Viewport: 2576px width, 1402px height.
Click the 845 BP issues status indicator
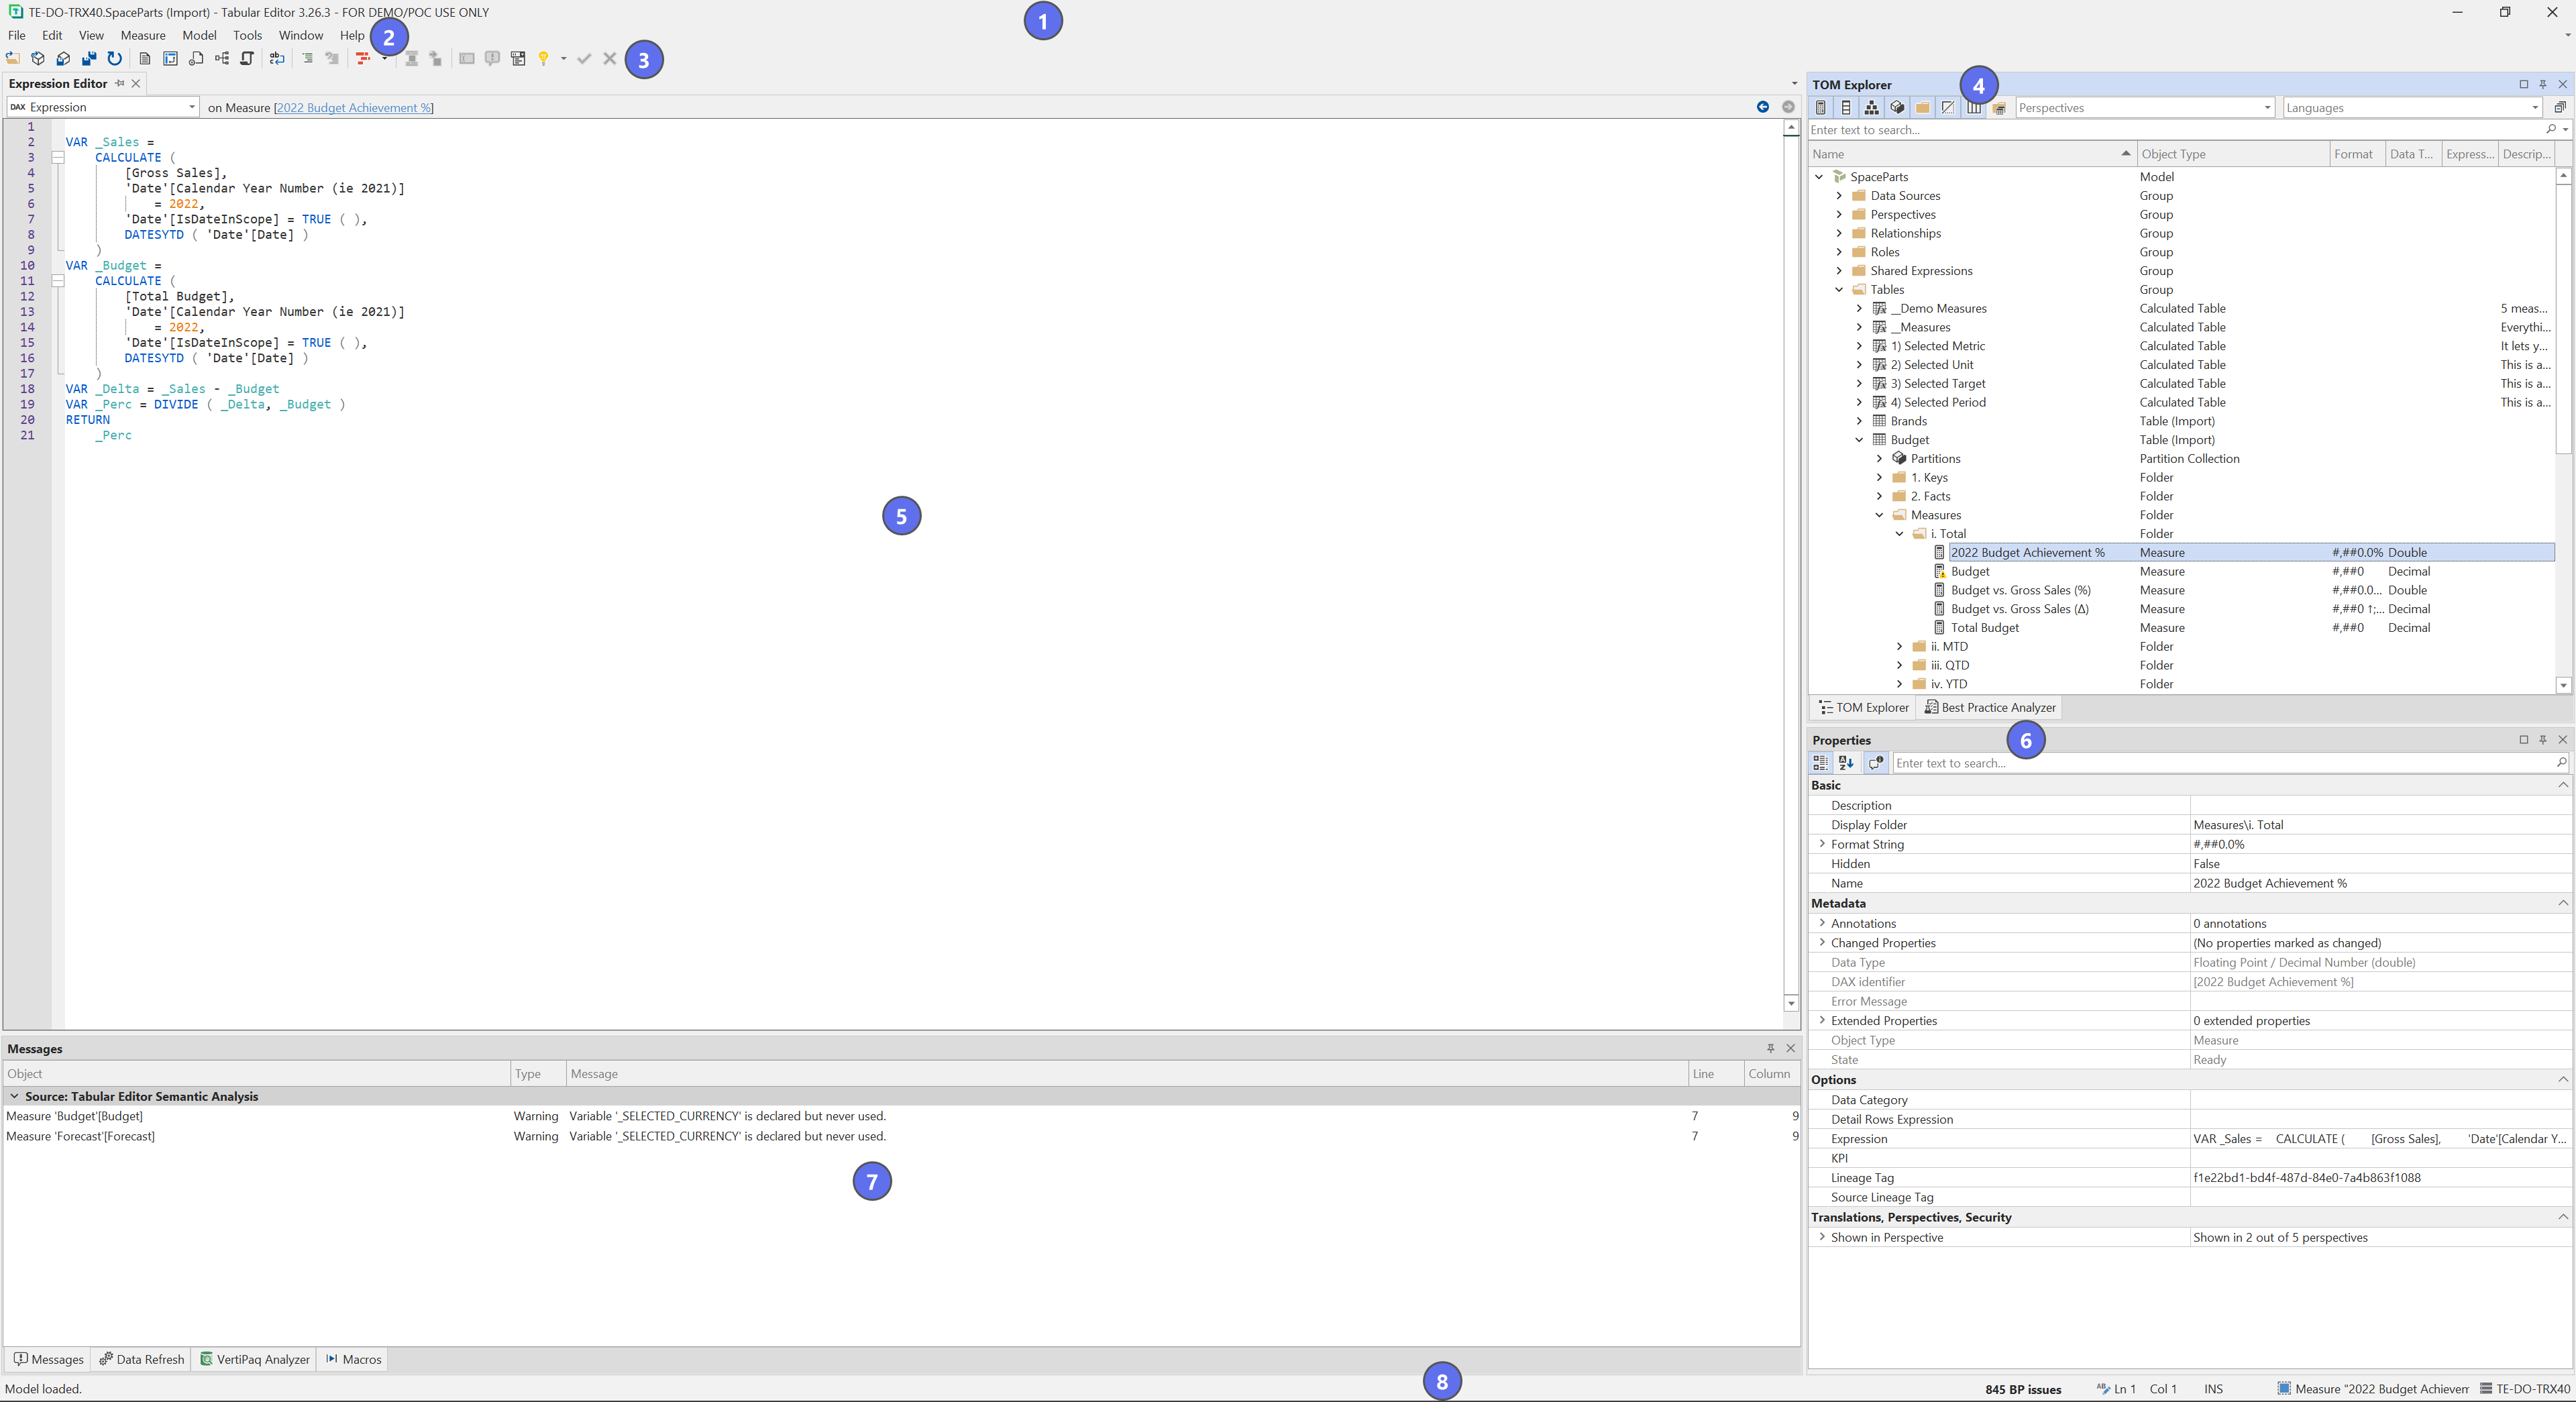[x=2023, y=1389]
